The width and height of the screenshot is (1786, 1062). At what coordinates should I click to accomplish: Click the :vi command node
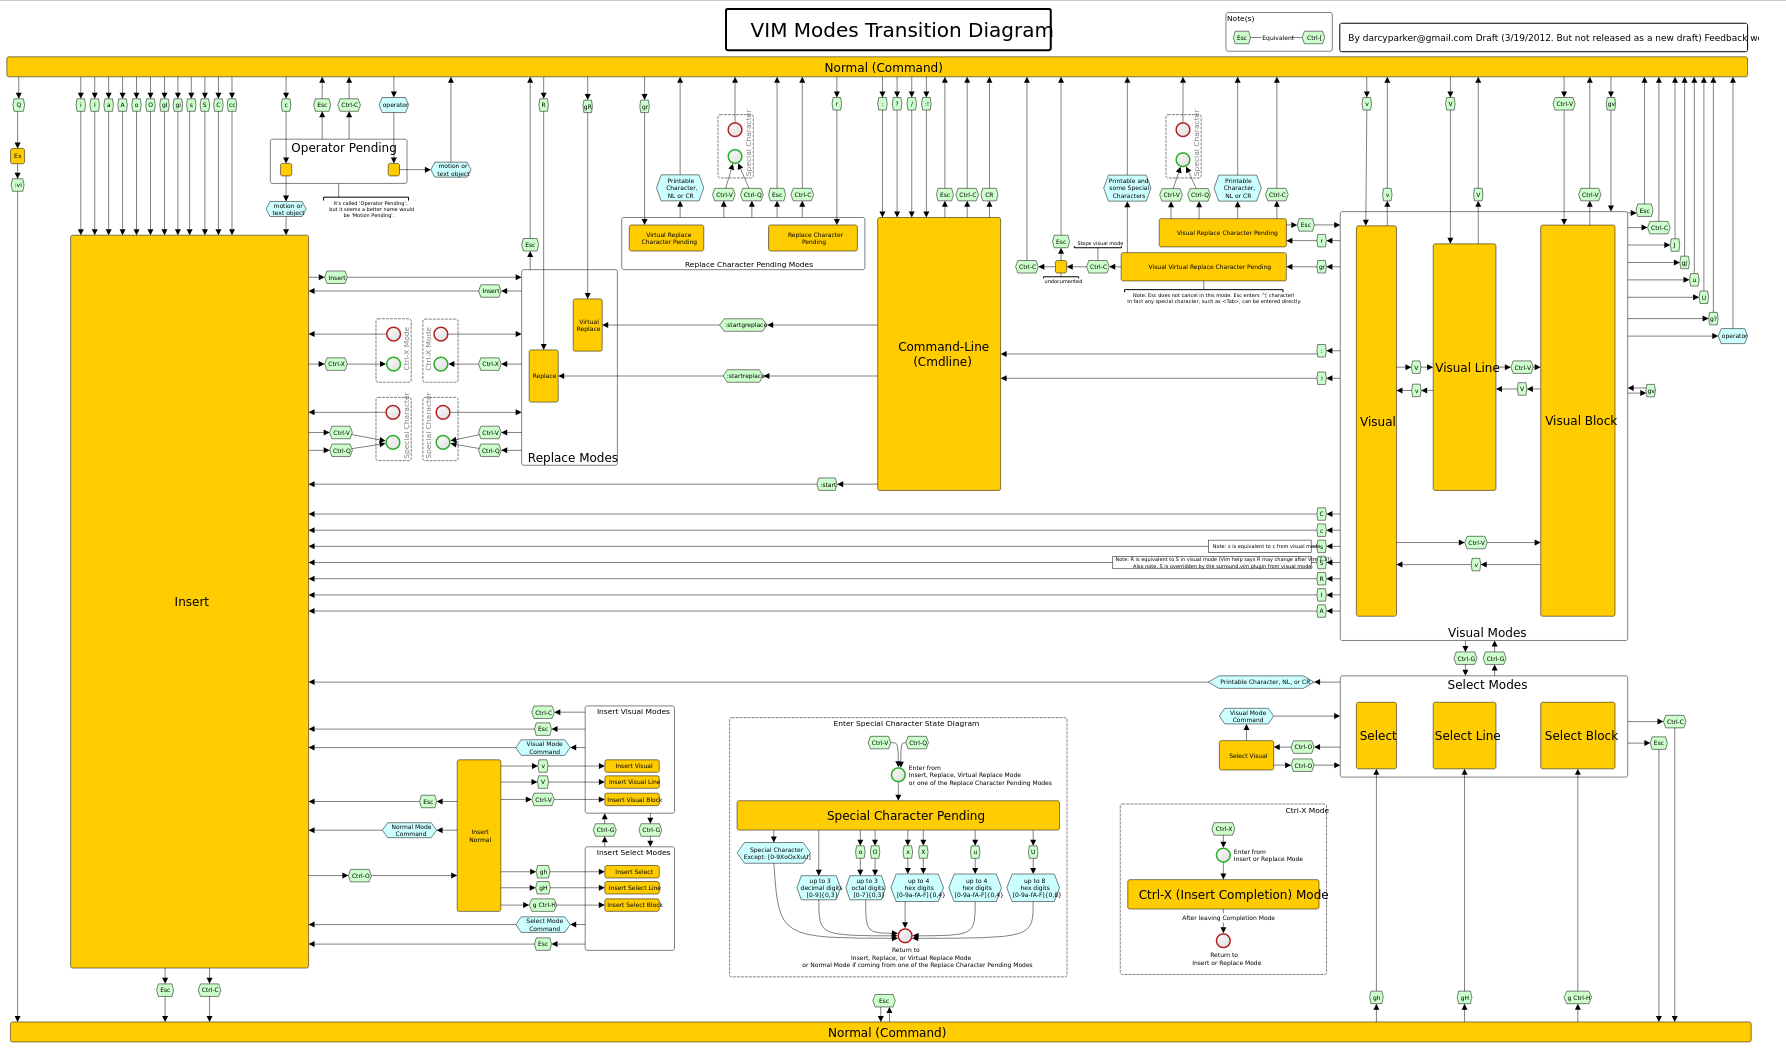point(17,185)
